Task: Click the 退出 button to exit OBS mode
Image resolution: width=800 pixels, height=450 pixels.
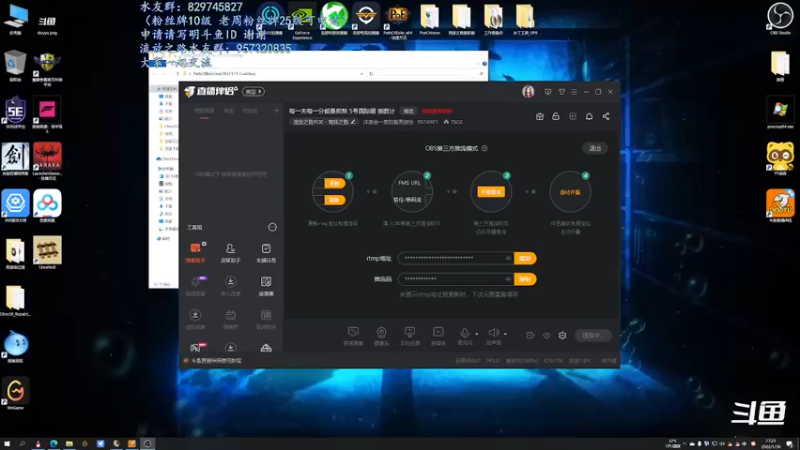Action: click(x=595, y=148)
